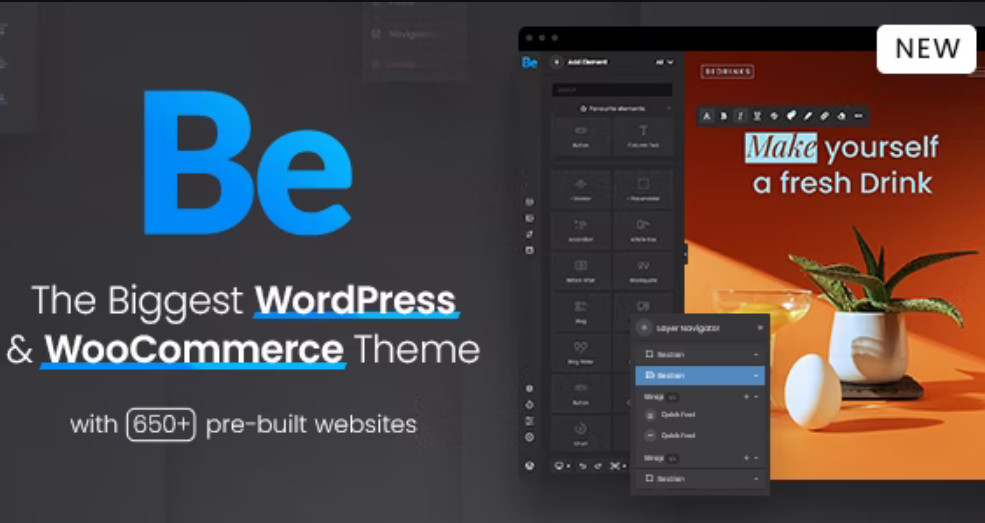Image resolution: width=985 pixels, height=523 pixels.
Task: Click the pencil icon in text toolbar
Action: click(808, 116)
